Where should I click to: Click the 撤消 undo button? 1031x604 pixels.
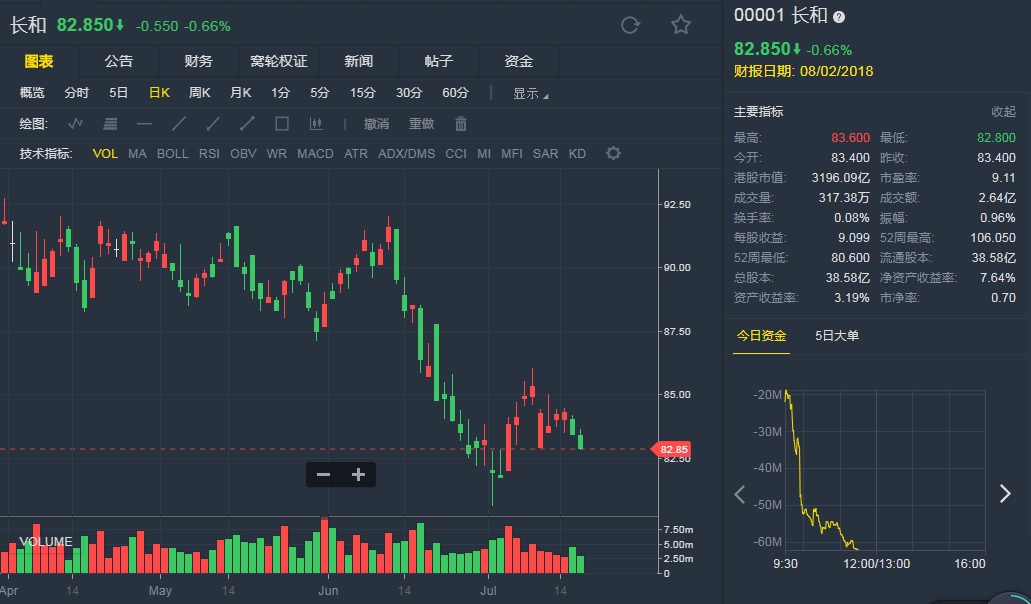pyautogui.click(x=377, y=124)
